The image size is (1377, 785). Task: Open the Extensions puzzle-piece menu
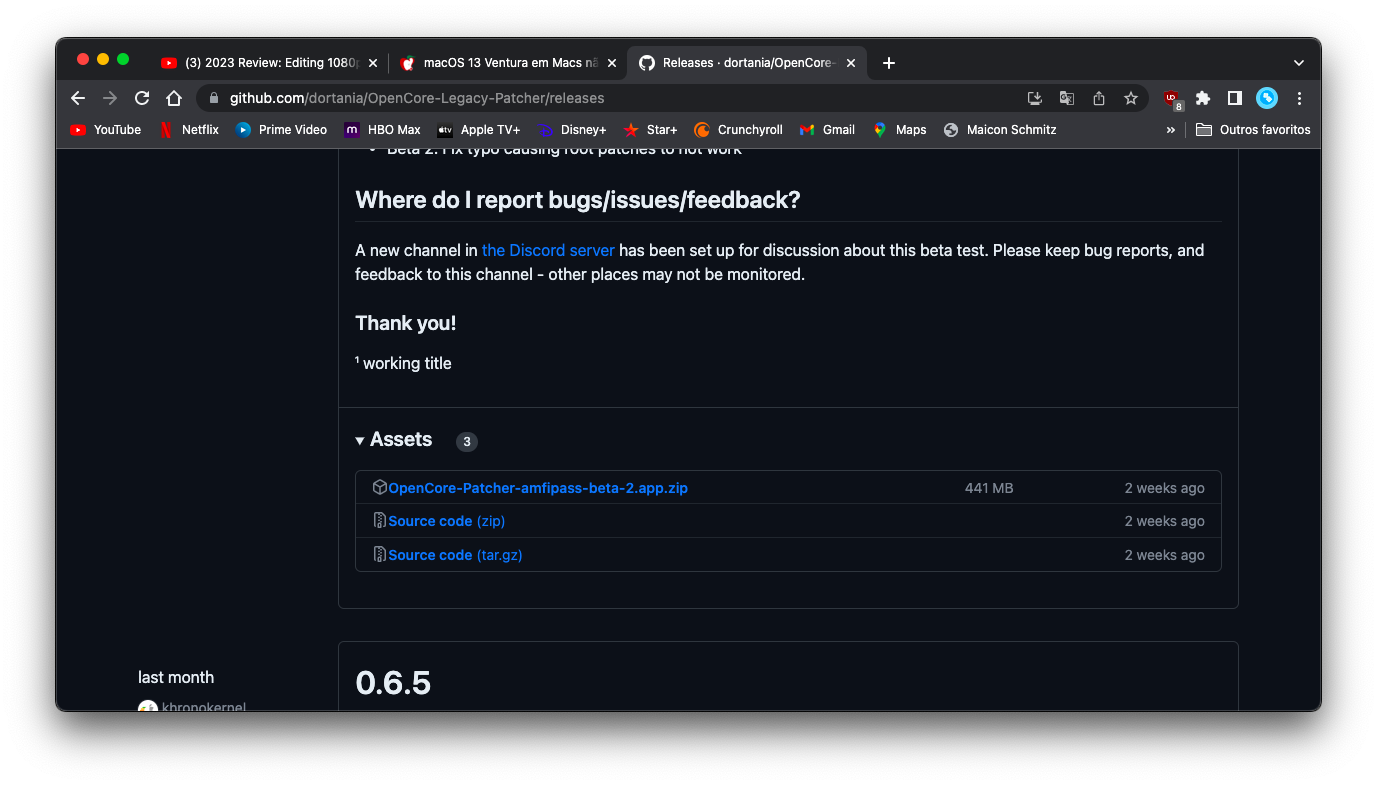click(x=1203, y=98)
